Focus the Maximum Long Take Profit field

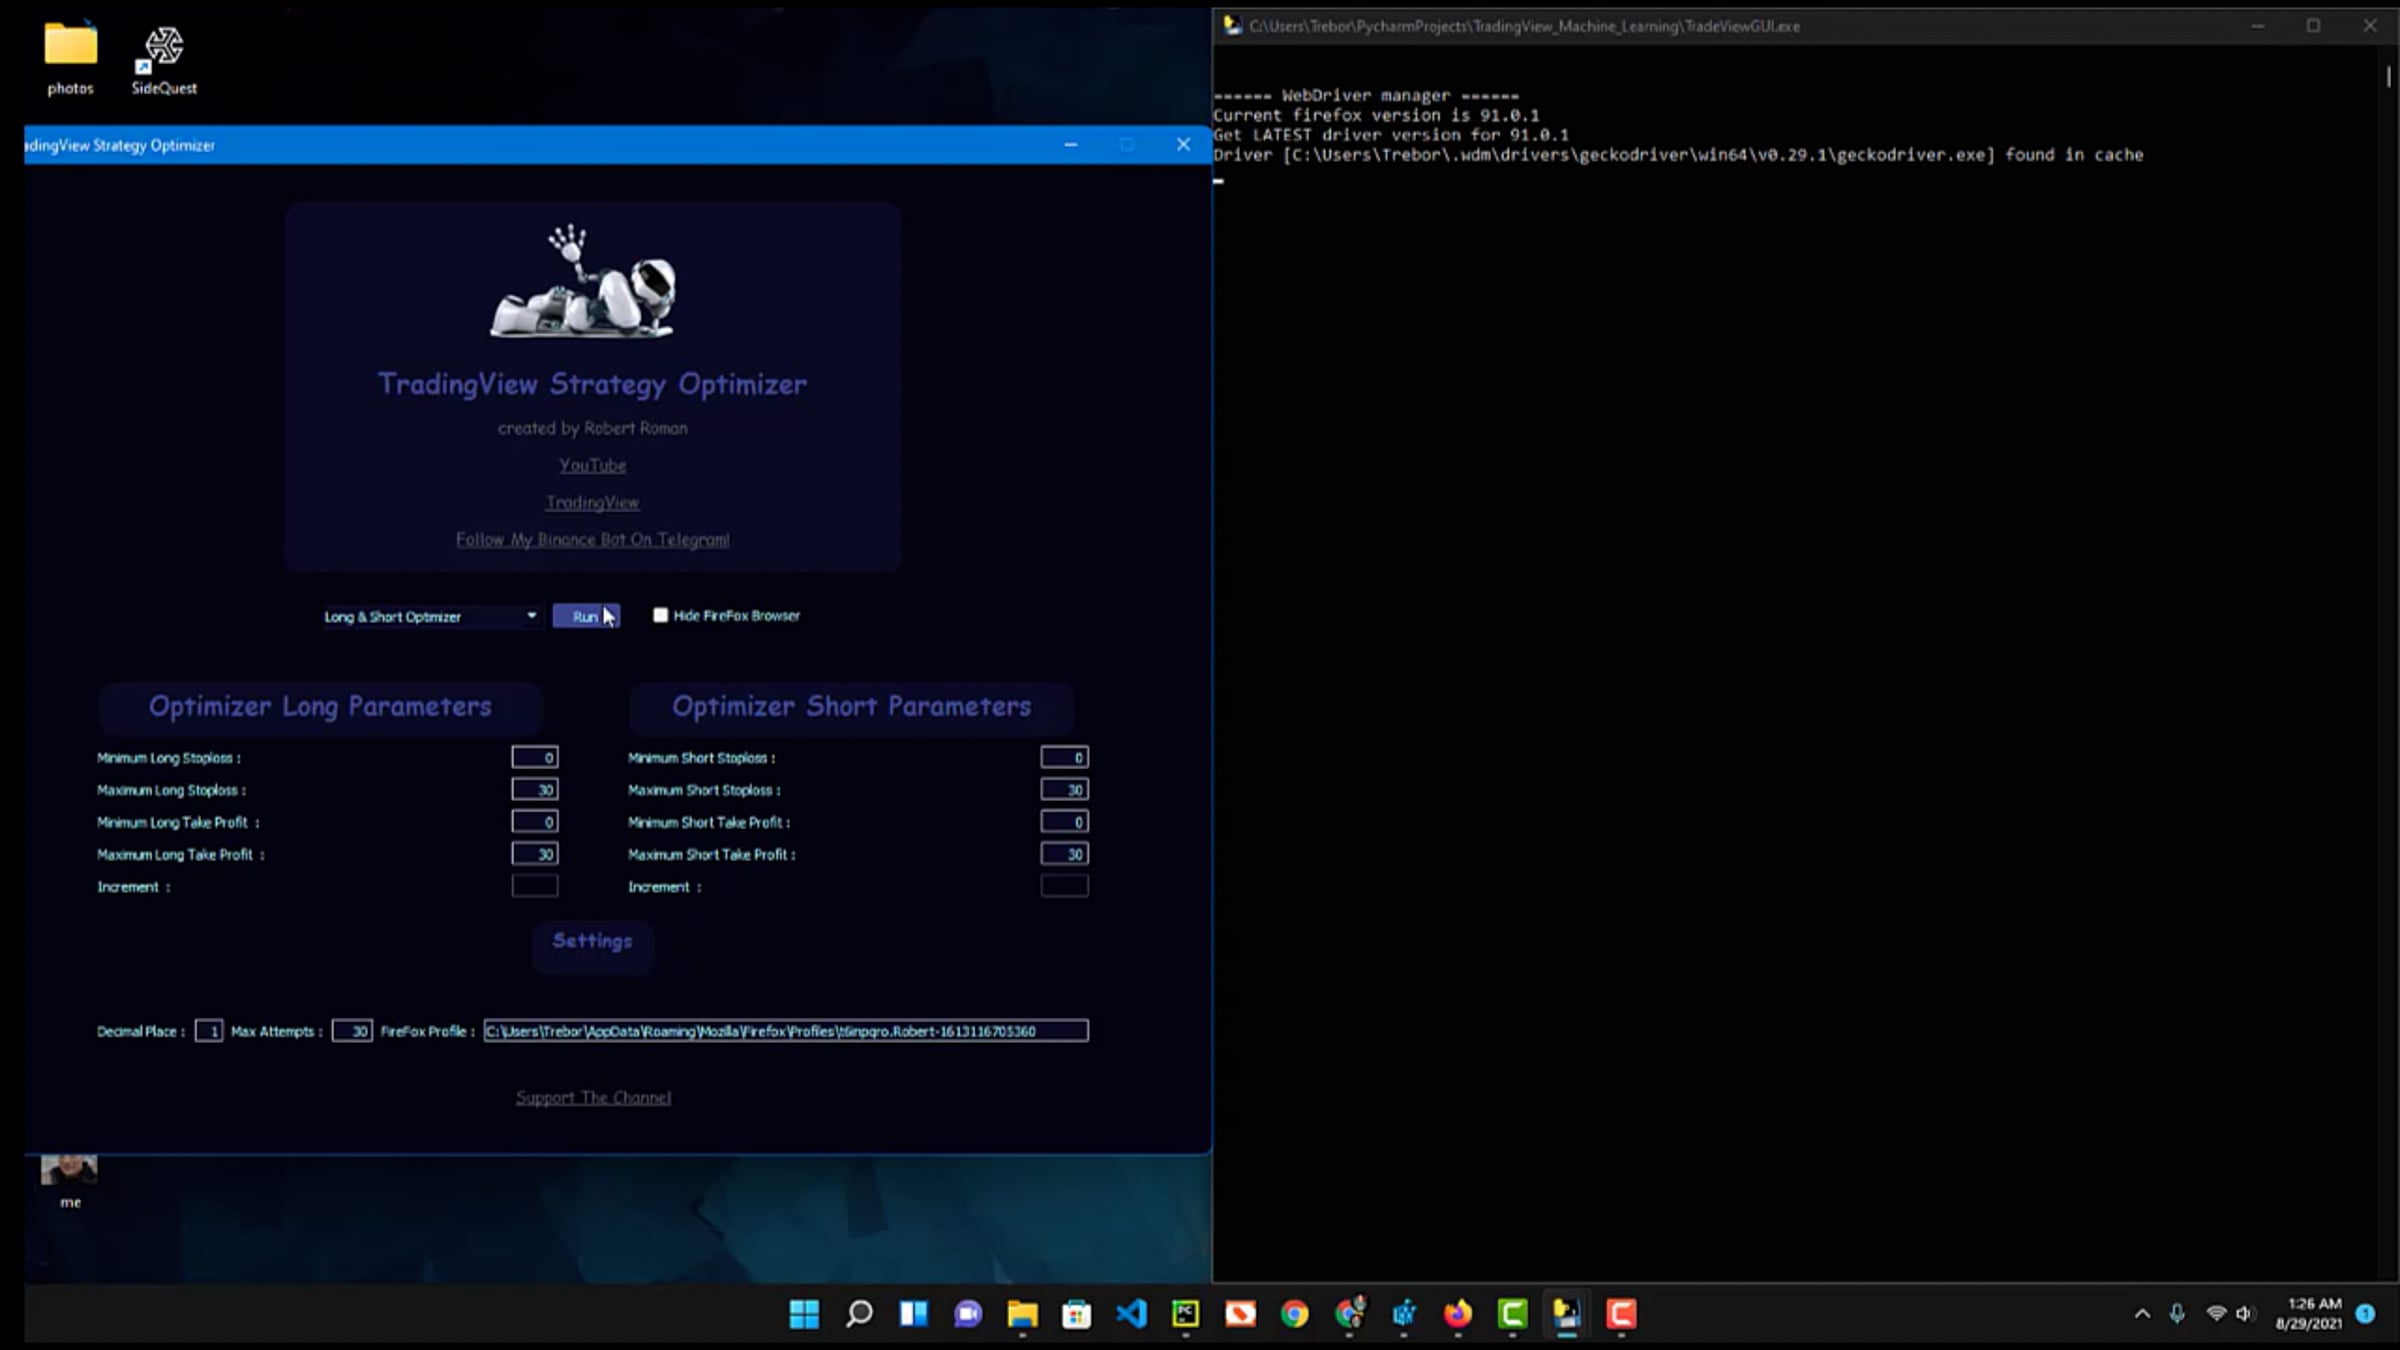tap(535, 853)
